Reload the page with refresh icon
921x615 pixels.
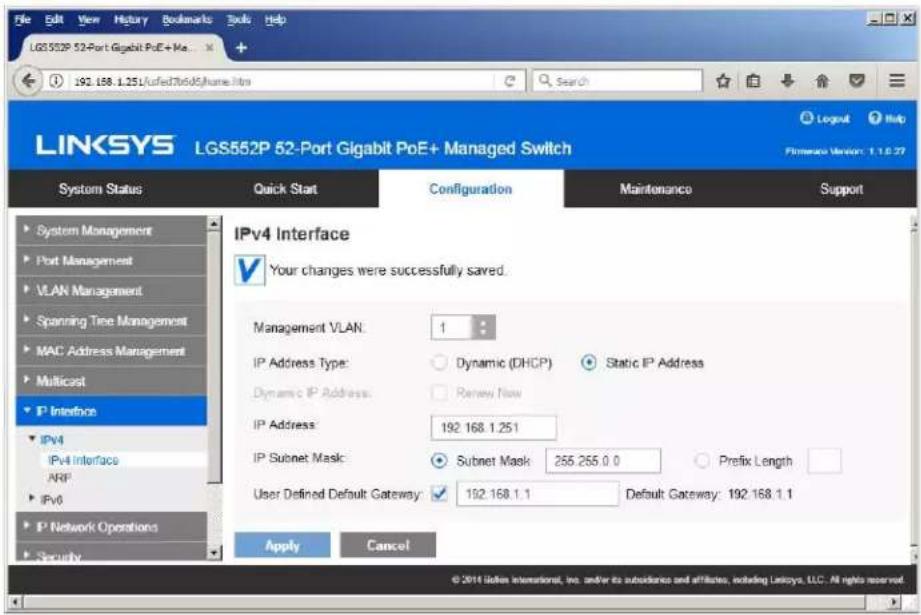tap(510, 81)
